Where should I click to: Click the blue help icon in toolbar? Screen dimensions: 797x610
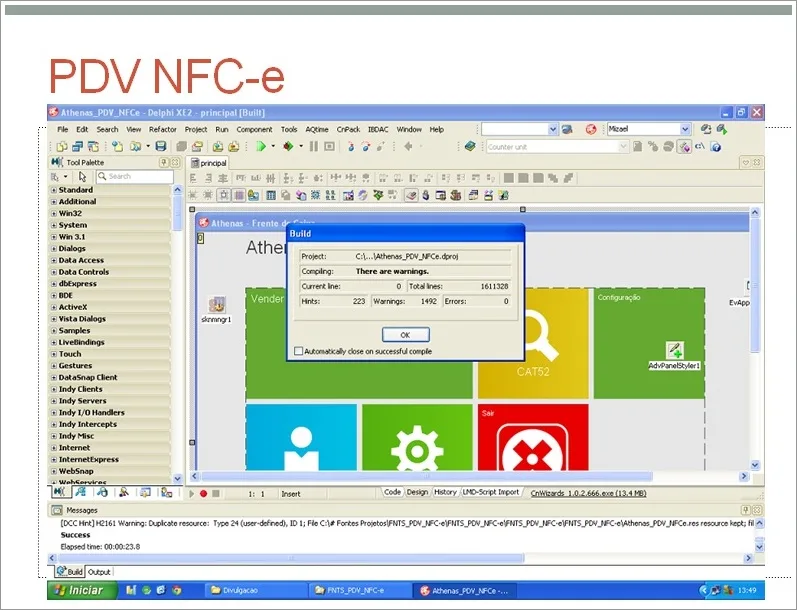716,147
